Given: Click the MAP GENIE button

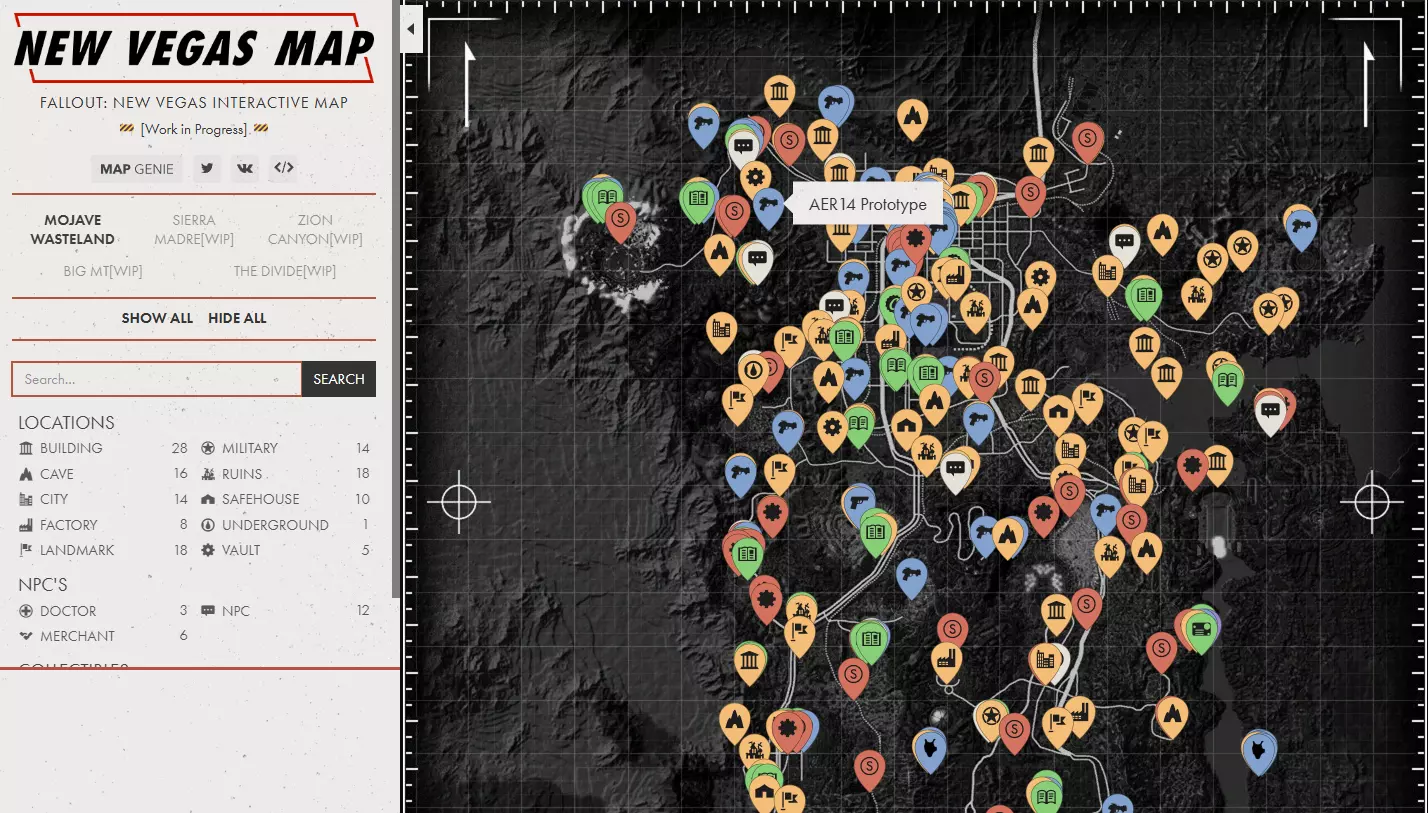Looking at the screenshot, I should (x=137, y=168).
